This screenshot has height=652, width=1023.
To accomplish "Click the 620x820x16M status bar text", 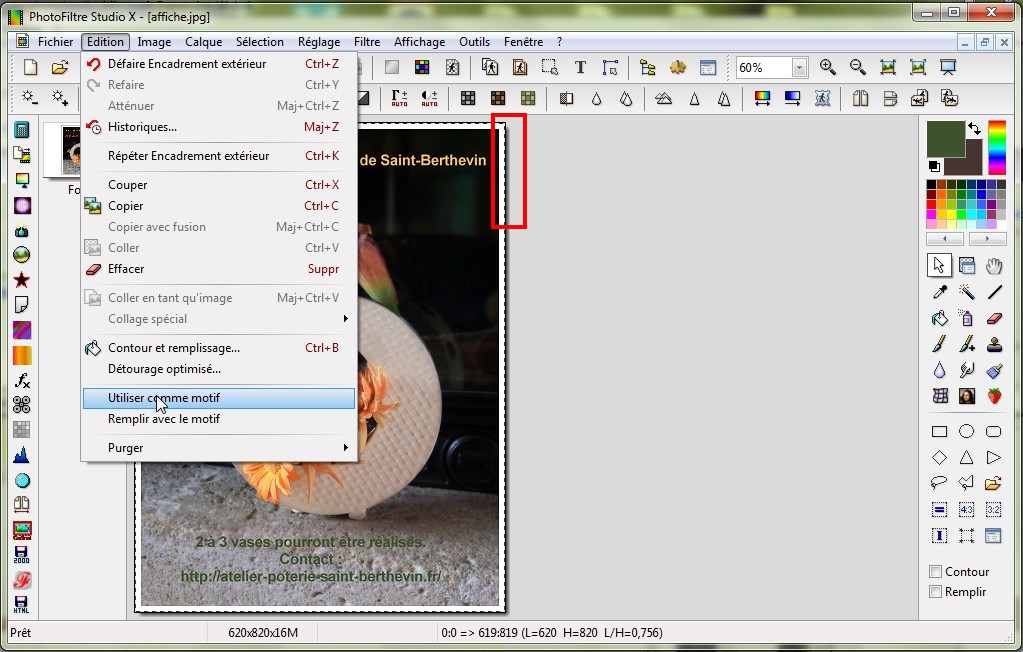I will (263, 632).
